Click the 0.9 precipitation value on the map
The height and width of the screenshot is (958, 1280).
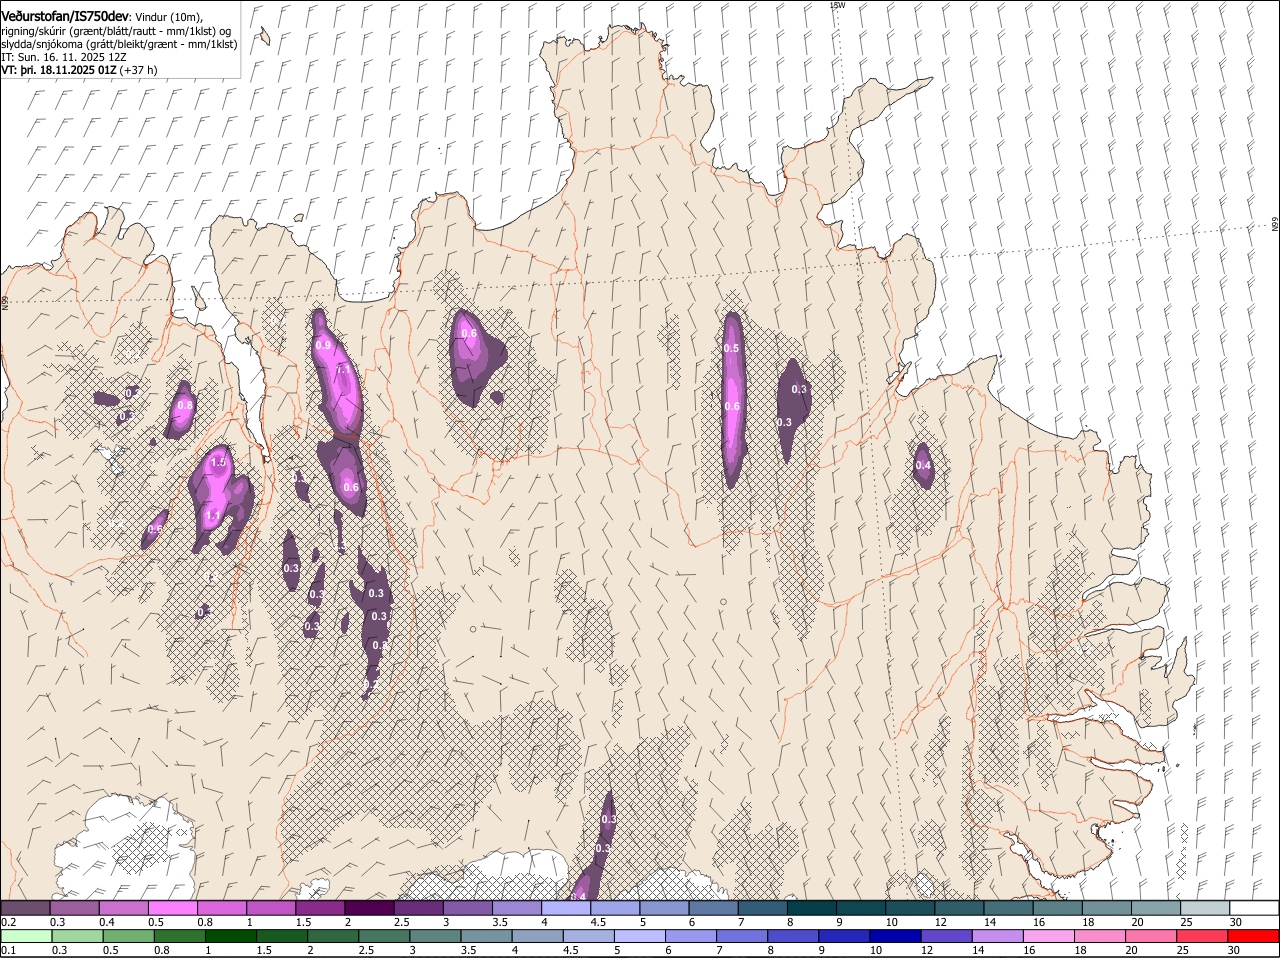(323, 345)
